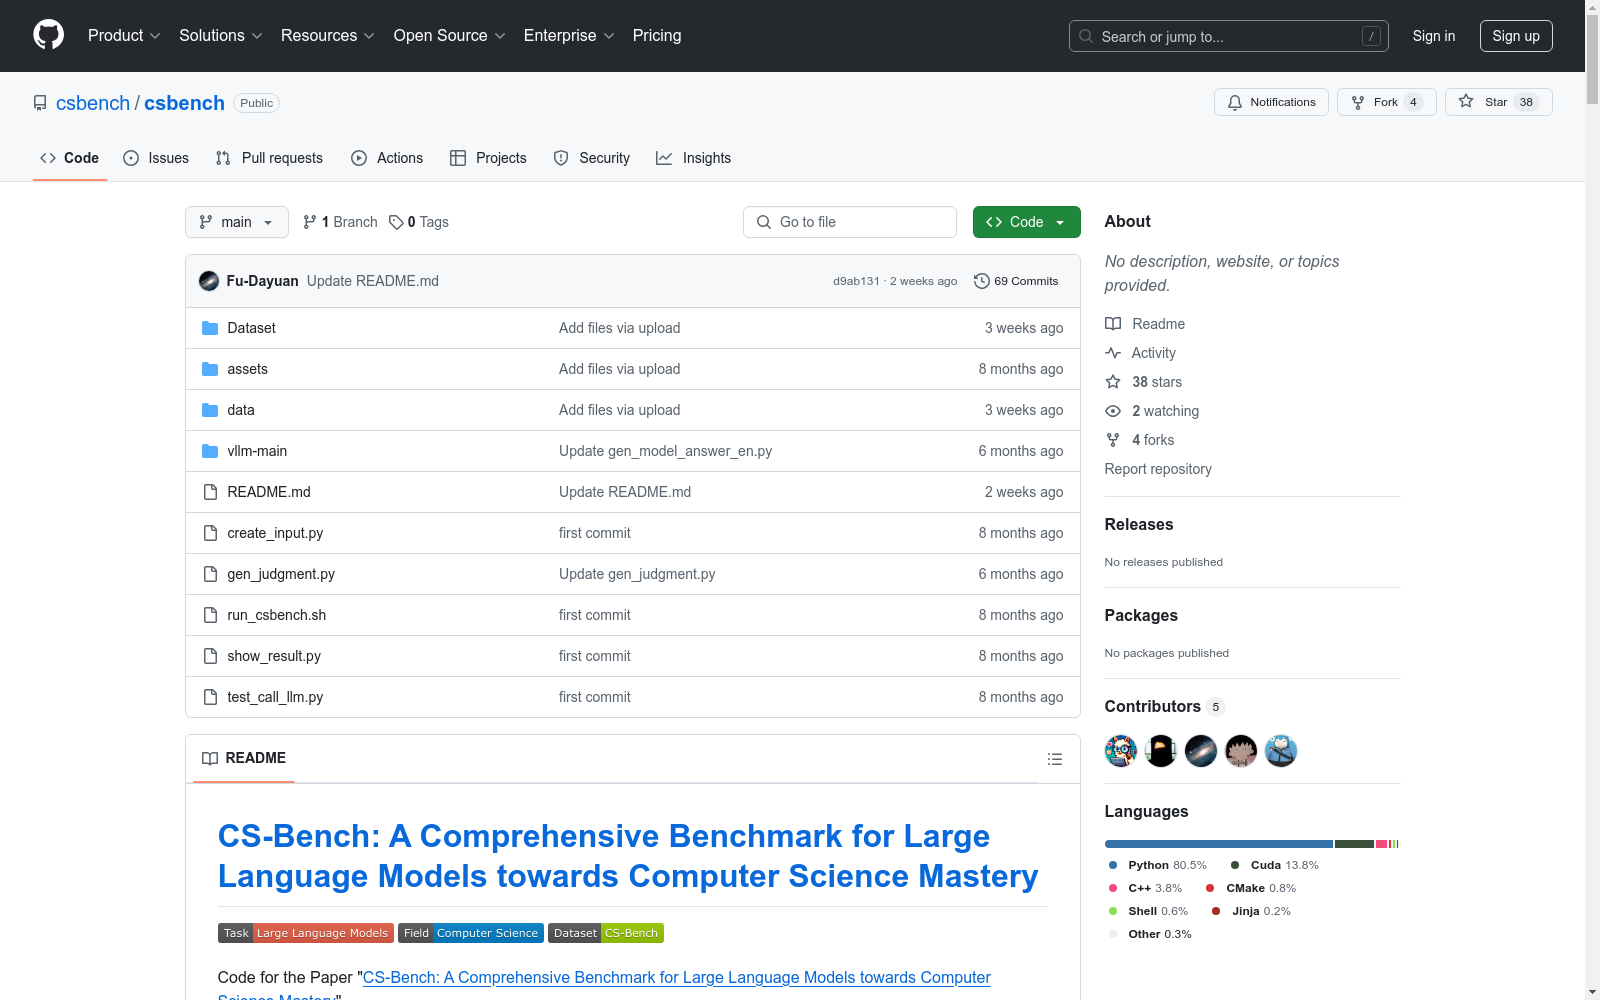Select the Code repository tab
Screen dimensions: 1600x1000
pos(70,158)
